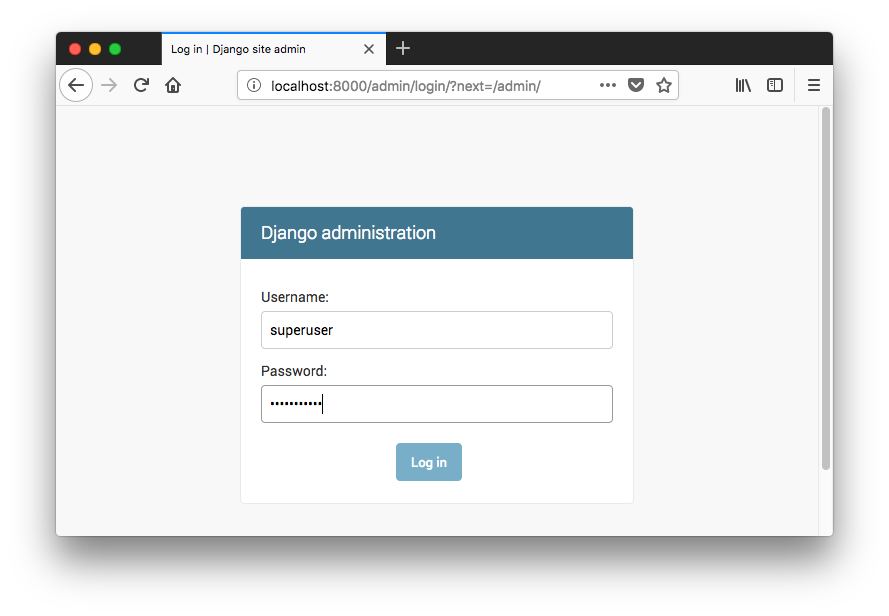
Task: Go back with the browser back arrow
Action: coord(76,85)
